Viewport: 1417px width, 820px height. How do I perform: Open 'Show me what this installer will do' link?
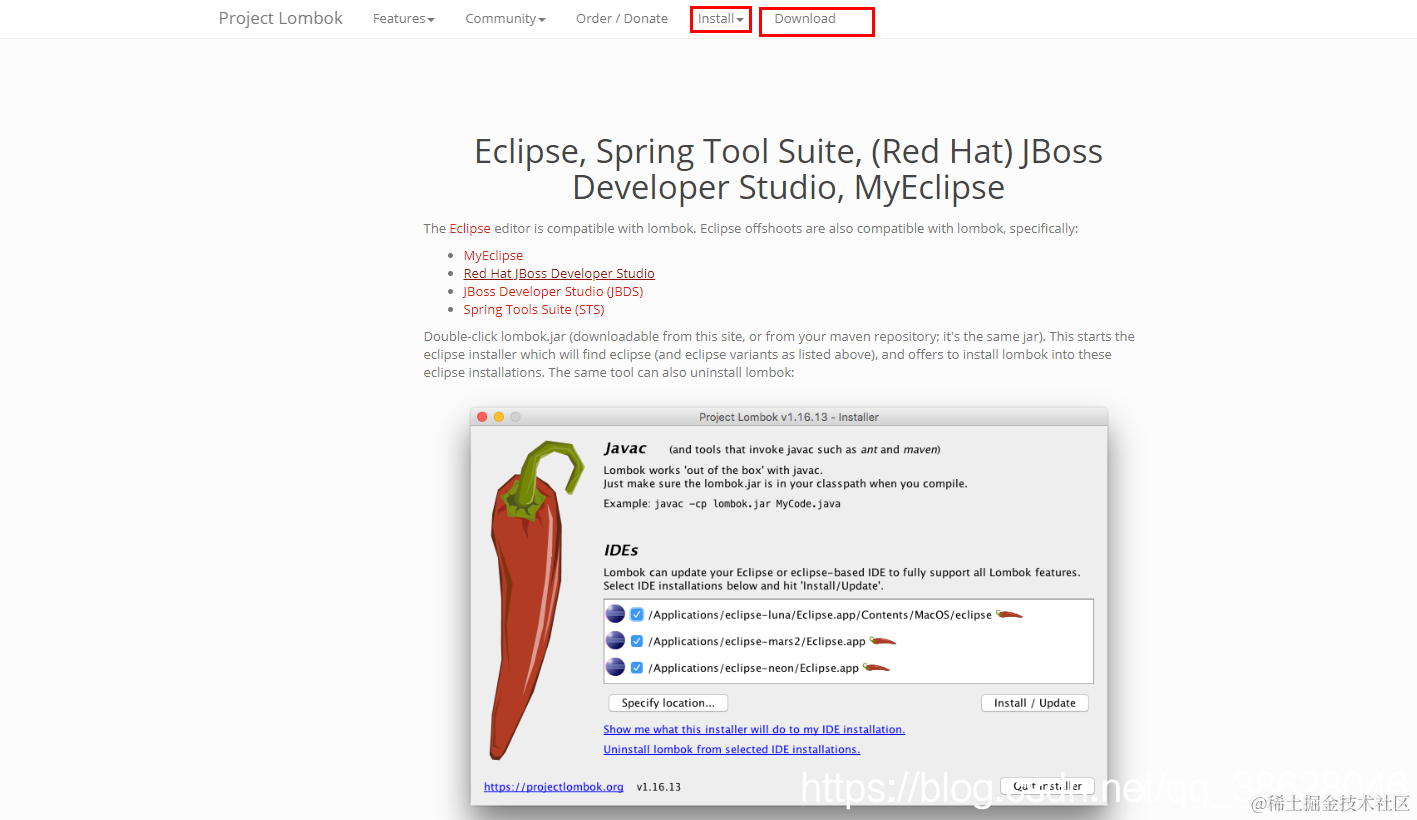754,730
